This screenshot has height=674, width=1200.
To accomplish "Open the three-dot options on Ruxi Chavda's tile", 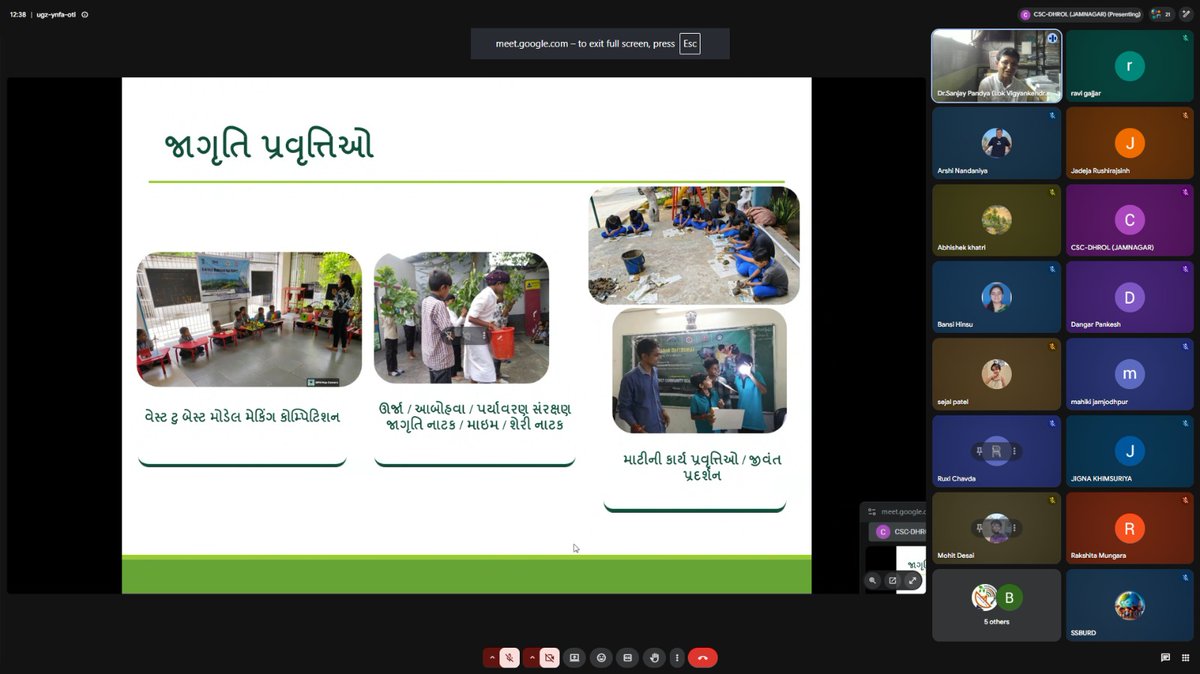I will click(1014, 451).
